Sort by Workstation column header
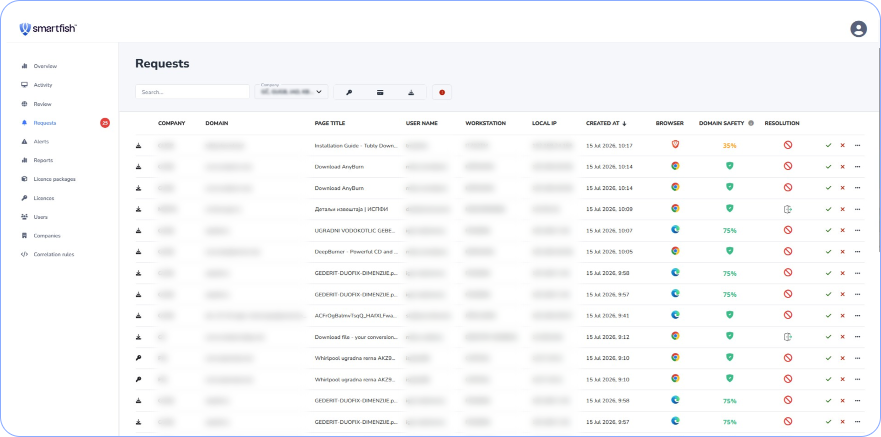881x437 pixels. (485, 123)
